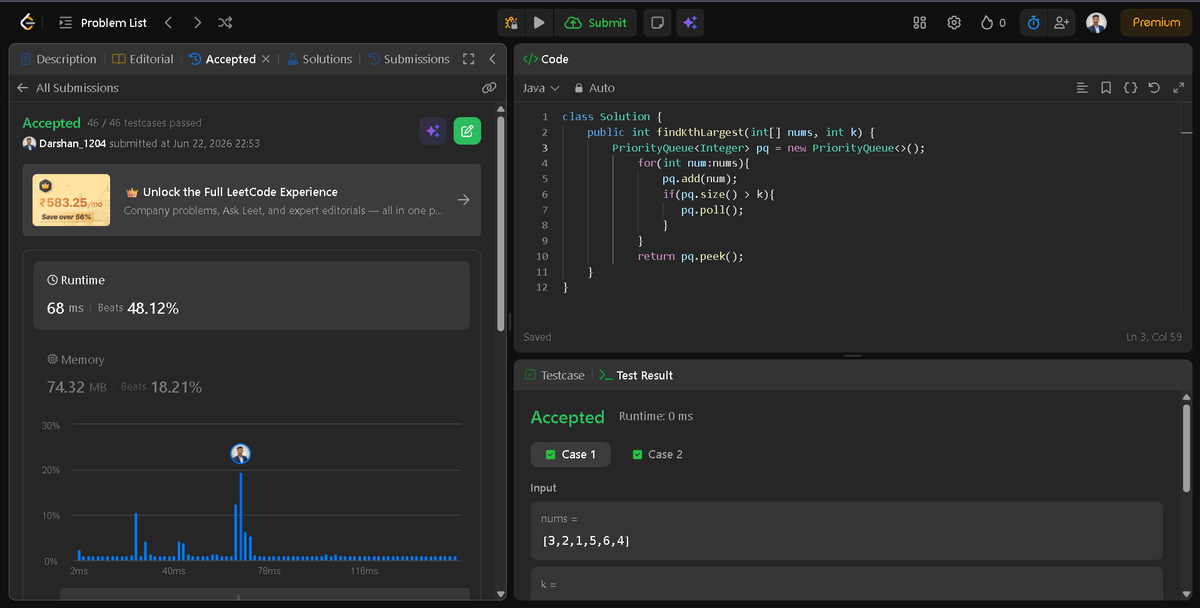Click the tallest runtime distribution bar
Image resolution: width=1200 pixels, height=608 pixels.
click(x=240, y=516)
